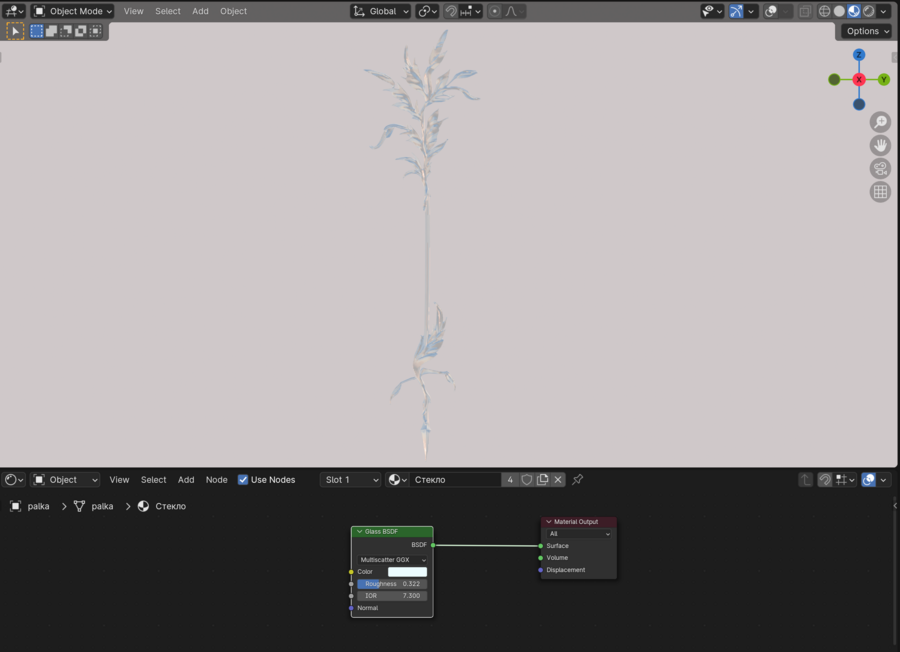Image resolution: width=900 pixels, height=652 pixels.
Task: Click the zoom magnifier icon in the viewport
Action: coord(880,122)
